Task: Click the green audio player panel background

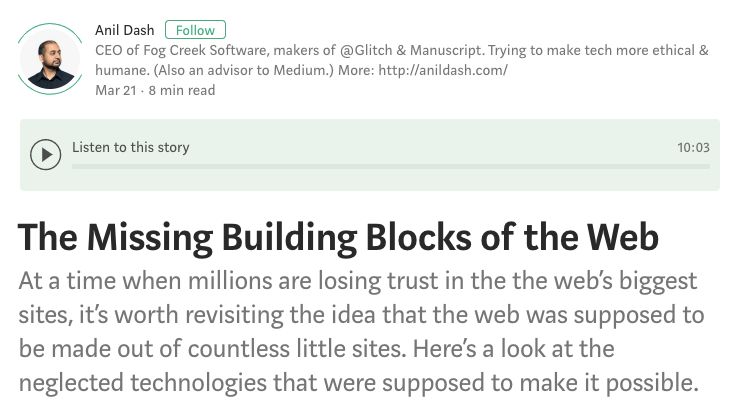Action: 400,180
